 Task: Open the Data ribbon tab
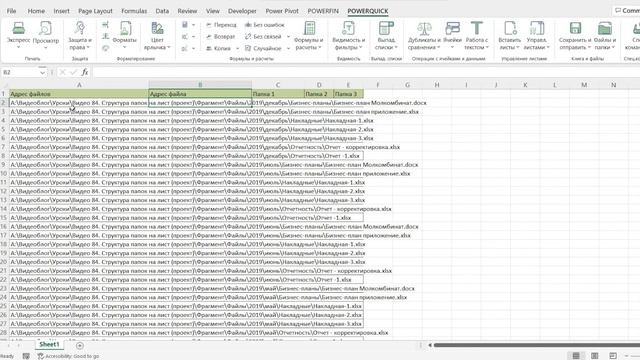pyautogui.click(x=162, y=11)
